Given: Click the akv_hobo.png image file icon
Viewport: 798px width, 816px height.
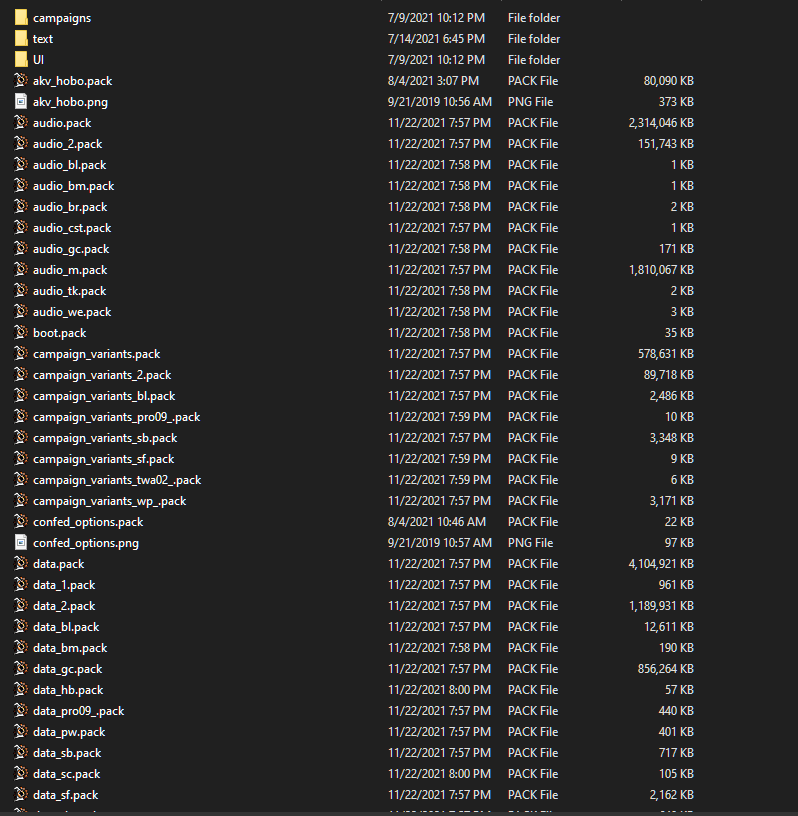Looking at the screenshot, I should pyautogui.click(x=21, y=102).
